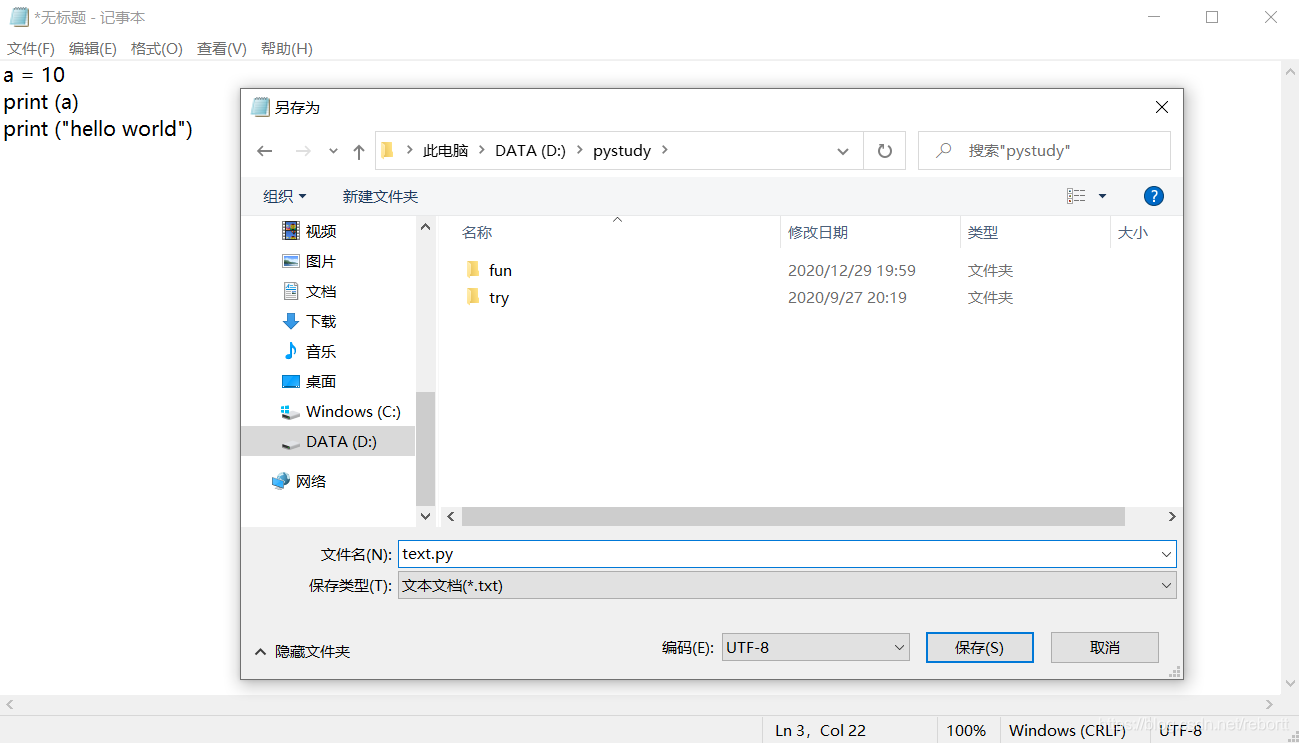Open Notepad 帮助(H) menu
The height and width of the screenshot is (743, 1299).
click(x=287, y=48)
